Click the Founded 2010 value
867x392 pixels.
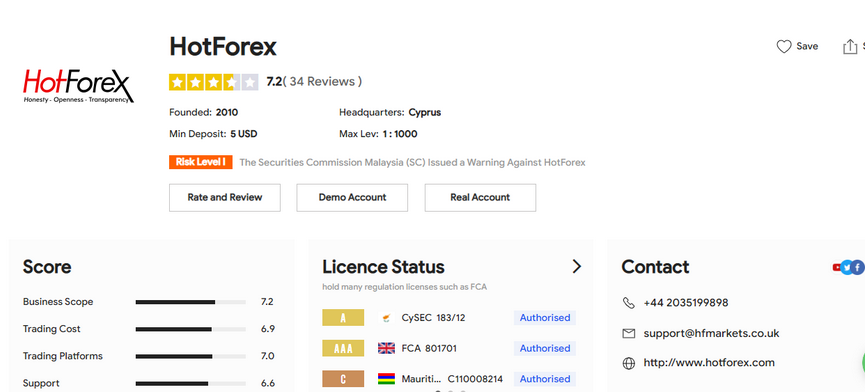227,112
